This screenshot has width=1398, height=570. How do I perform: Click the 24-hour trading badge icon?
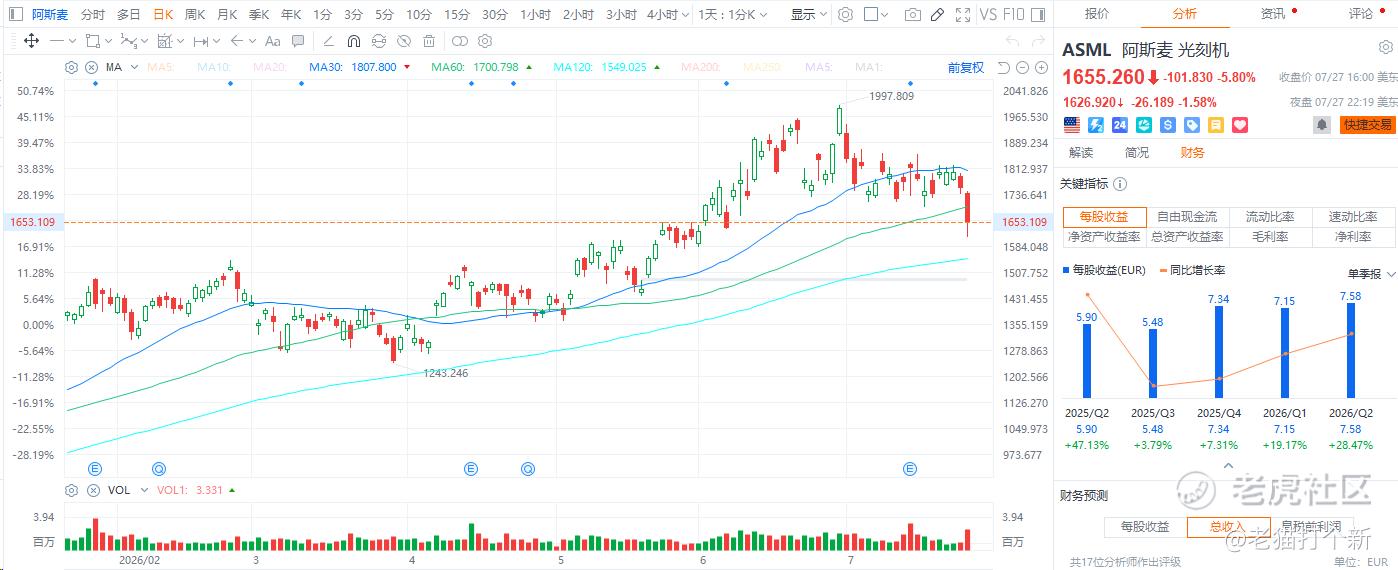[1120, 125]
